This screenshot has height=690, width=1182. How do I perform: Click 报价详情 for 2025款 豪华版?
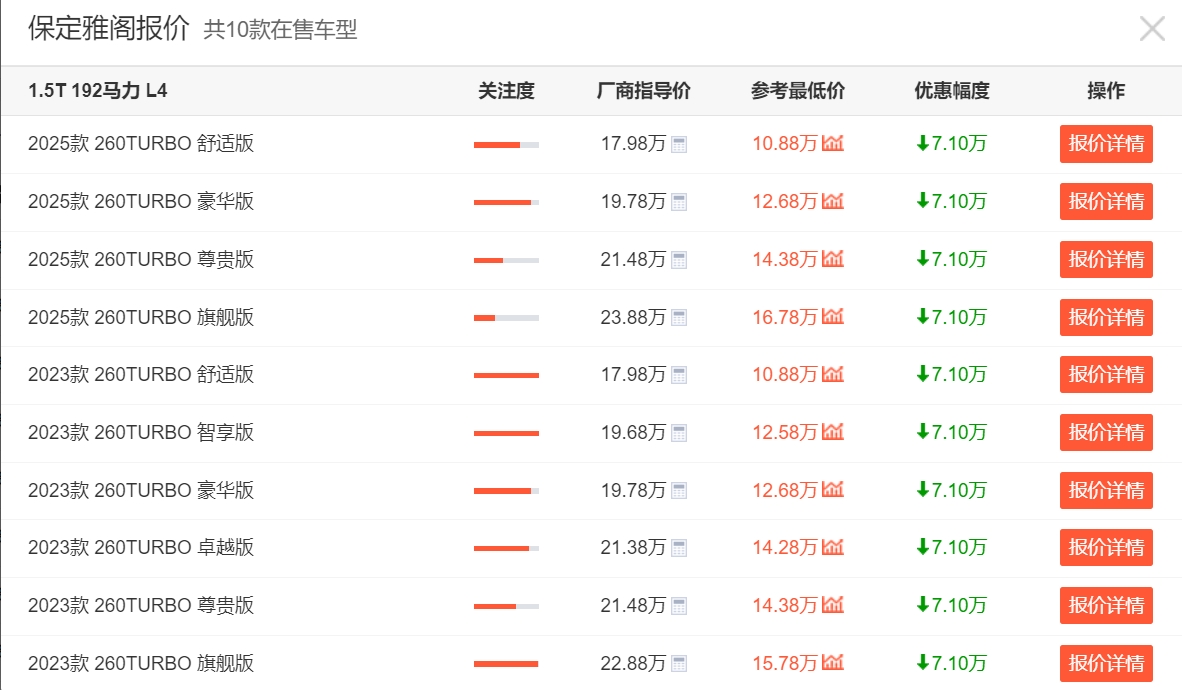tap(1106, 201)
